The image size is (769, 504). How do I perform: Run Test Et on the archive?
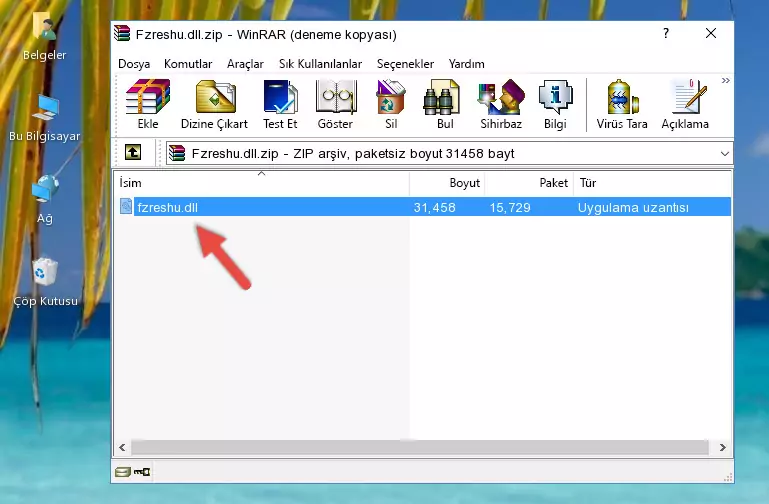click(x=280, y=97)
